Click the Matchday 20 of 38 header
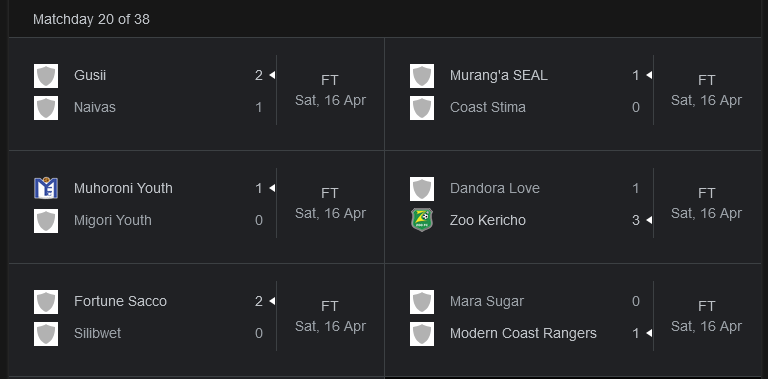768x379 pixels. (91, 20)
